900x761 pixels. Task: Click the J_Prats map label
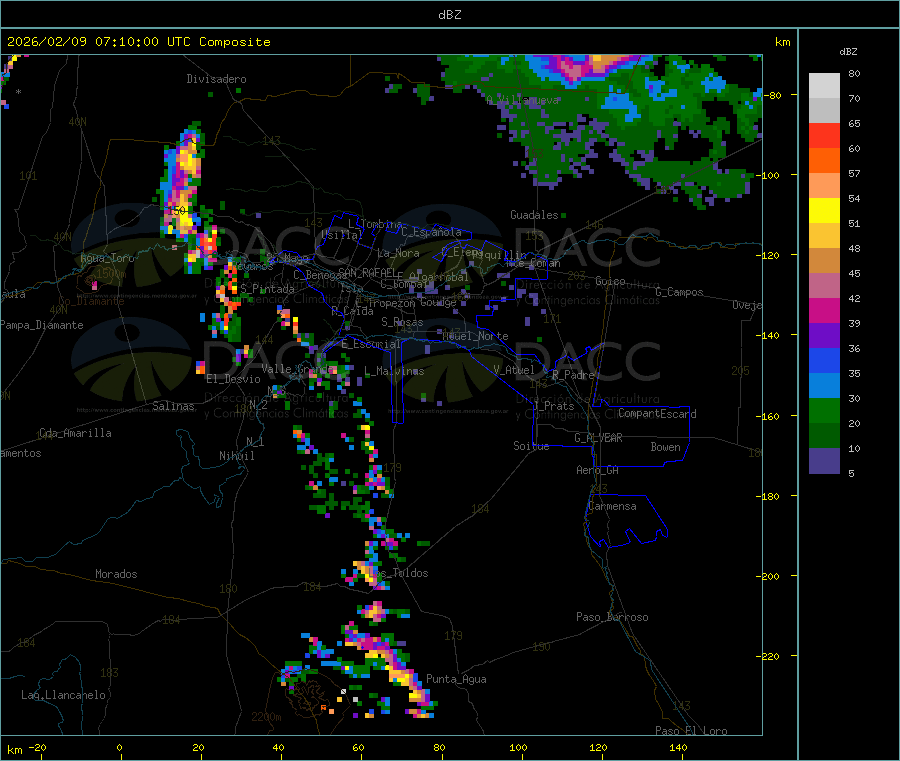pos(553,406)
